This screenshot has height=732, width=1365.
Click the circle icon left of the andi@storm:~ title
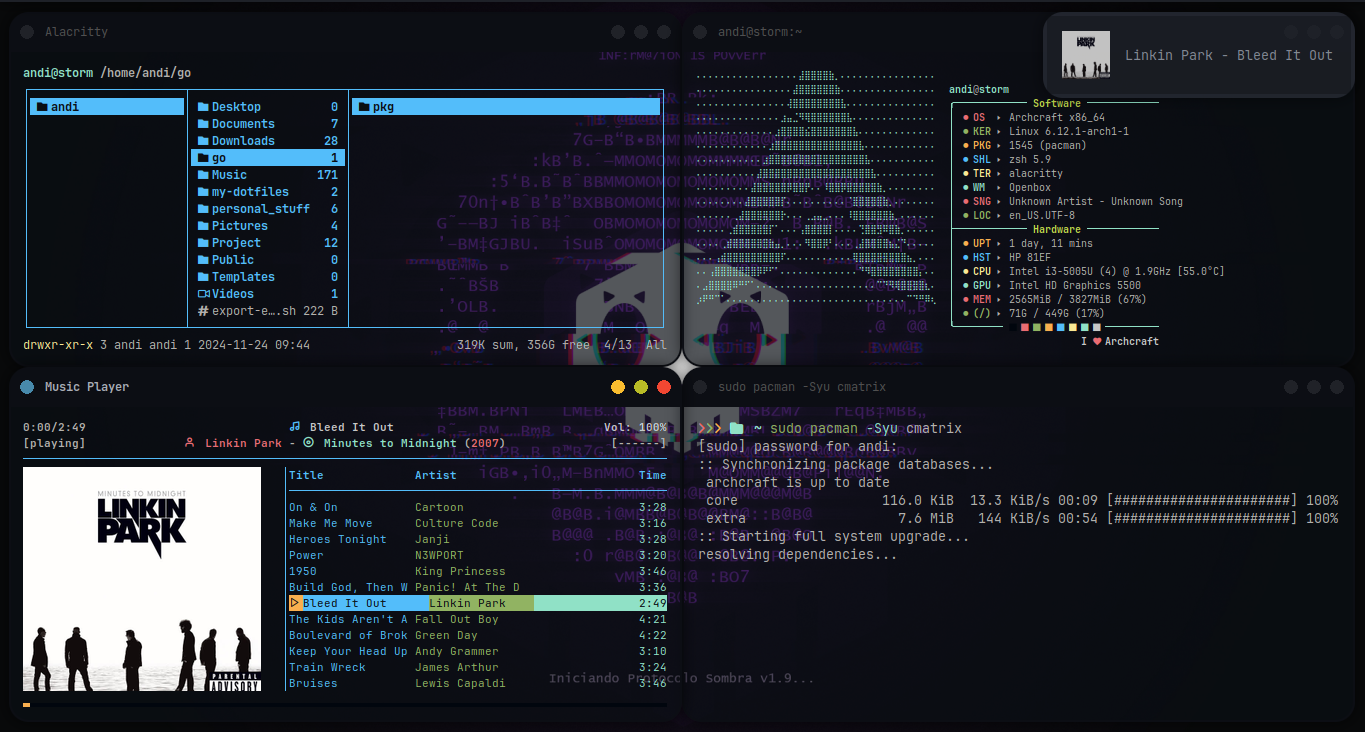(700, 32)
